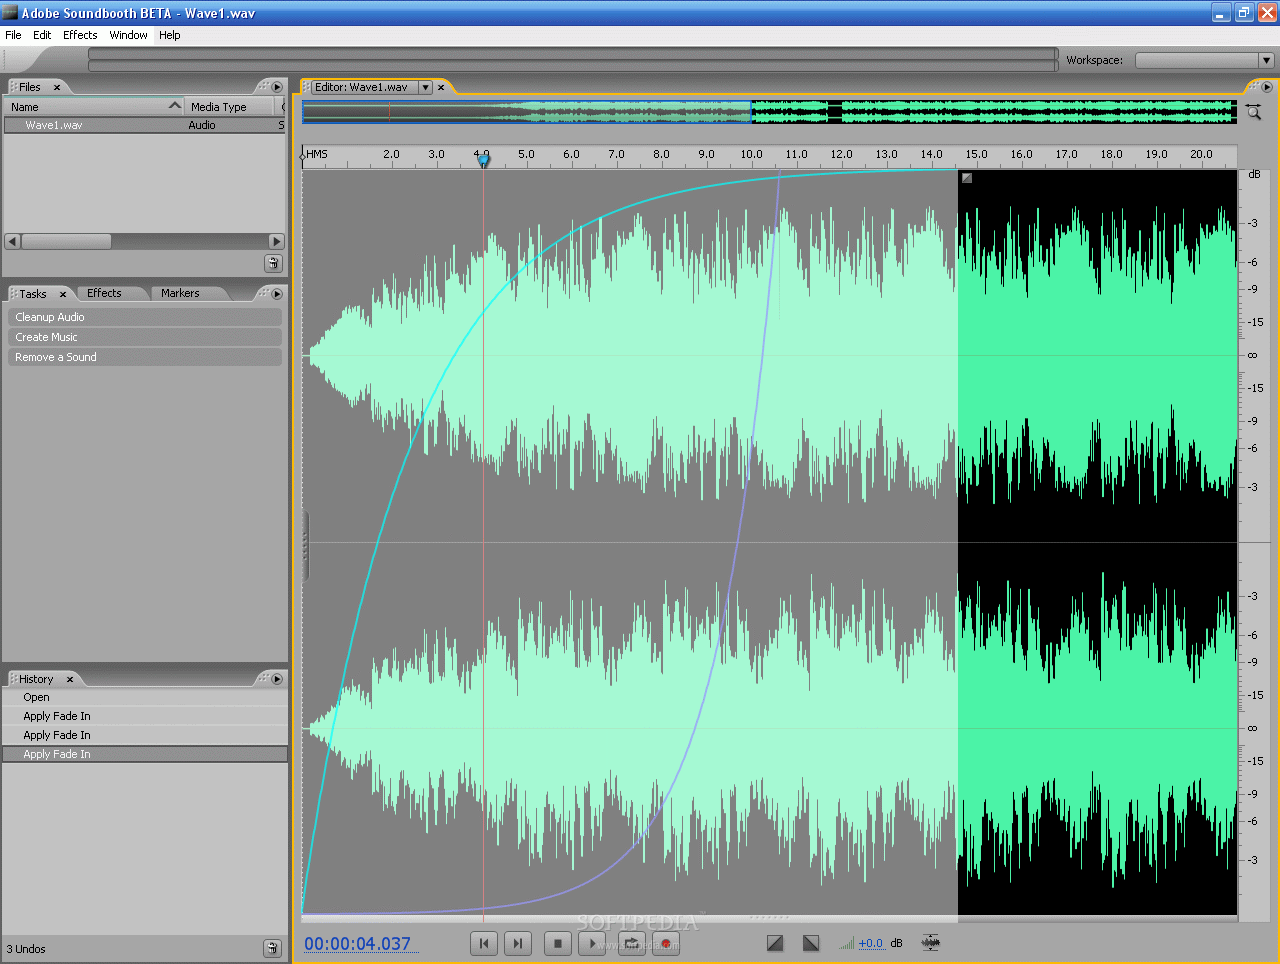This screenshot has height=964, width=1280.
Task: Select the second Apply Fade In state
Action: point(145,735)
